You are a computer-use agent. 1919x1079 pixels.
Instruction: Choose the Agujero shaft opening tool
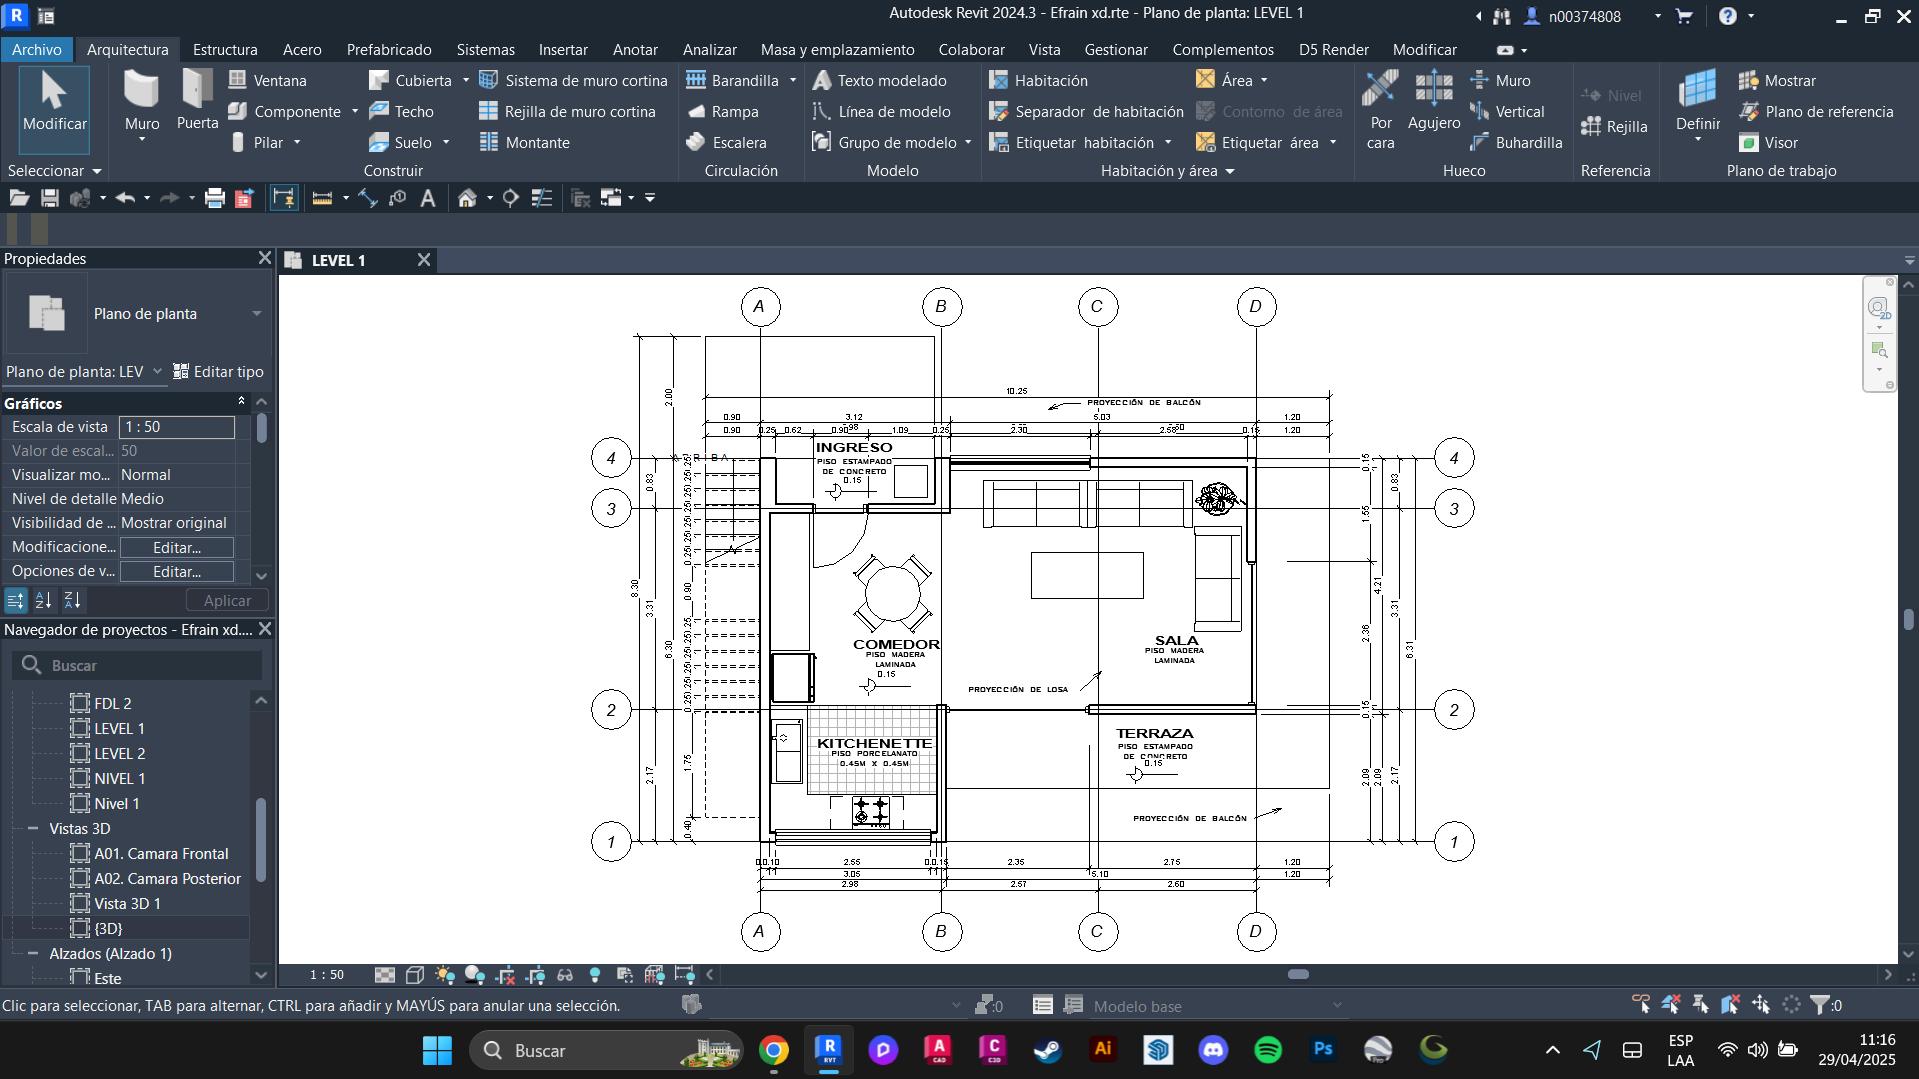point(1434,101)
